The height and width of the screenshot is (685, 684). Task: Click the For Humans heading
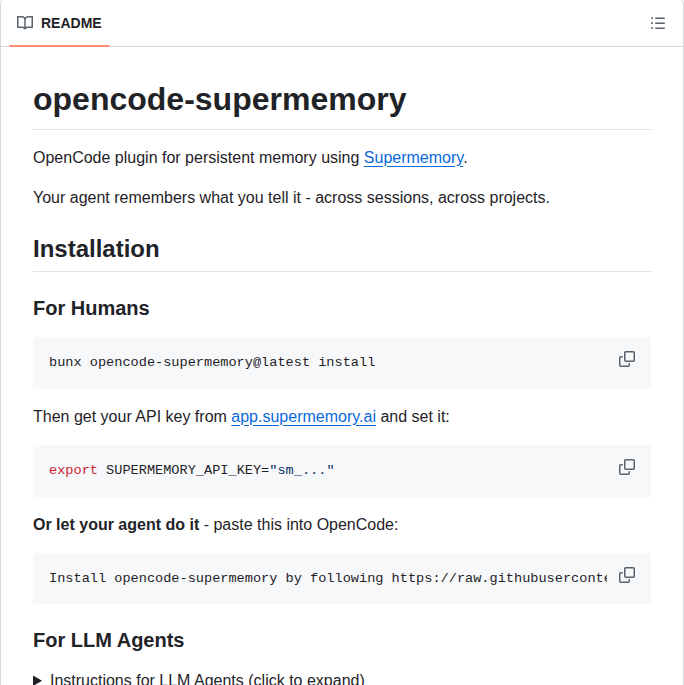pyautogui.click(x=91, y=308)
